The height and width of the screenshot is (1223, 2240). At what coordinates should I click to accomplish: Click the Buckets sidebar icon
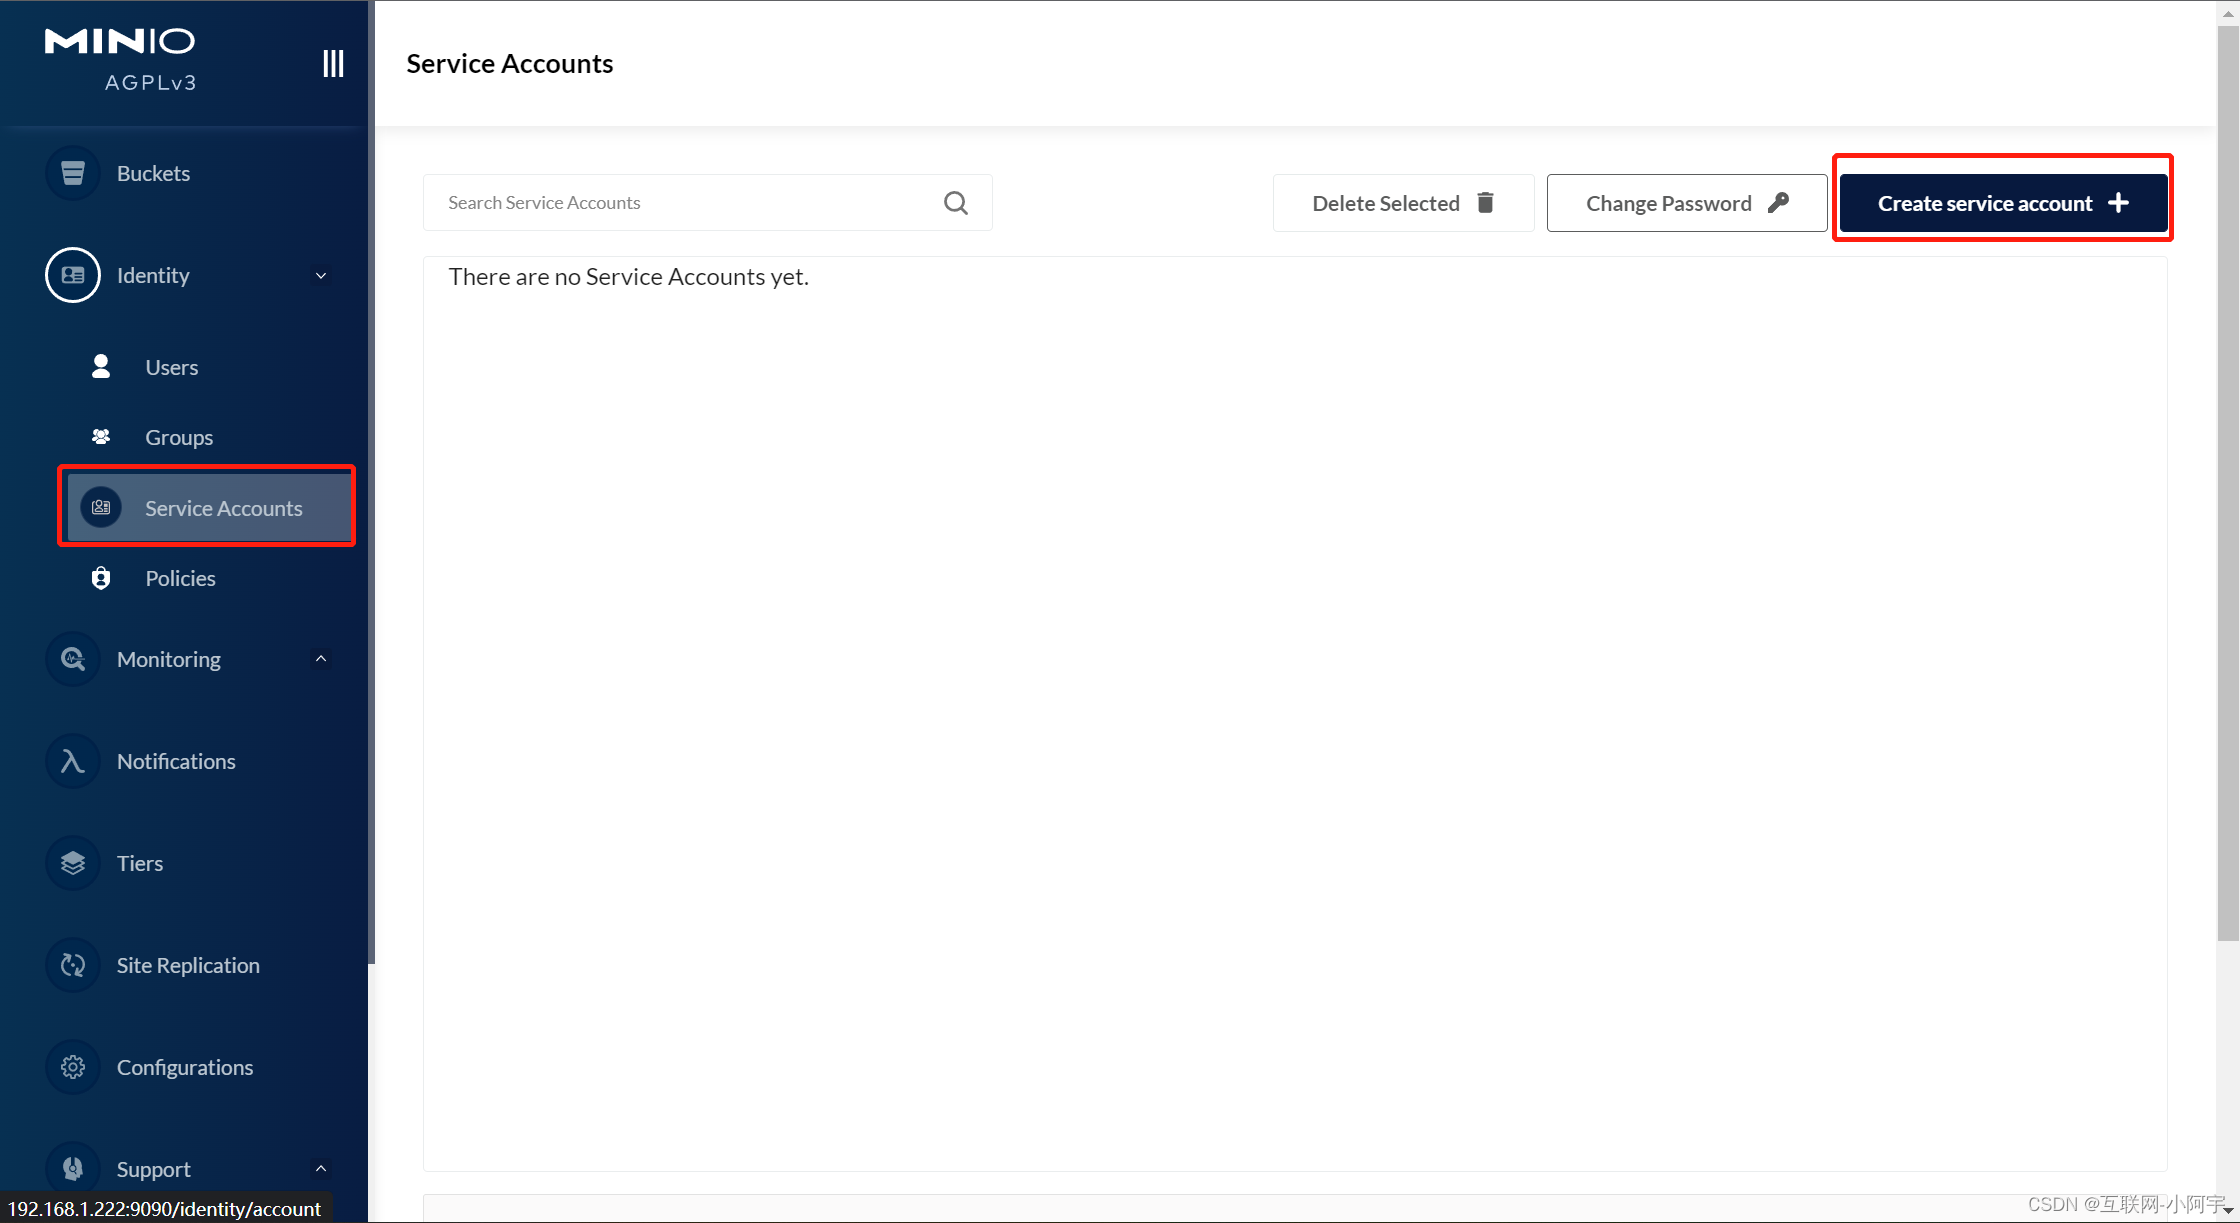(x=73, y=173)
